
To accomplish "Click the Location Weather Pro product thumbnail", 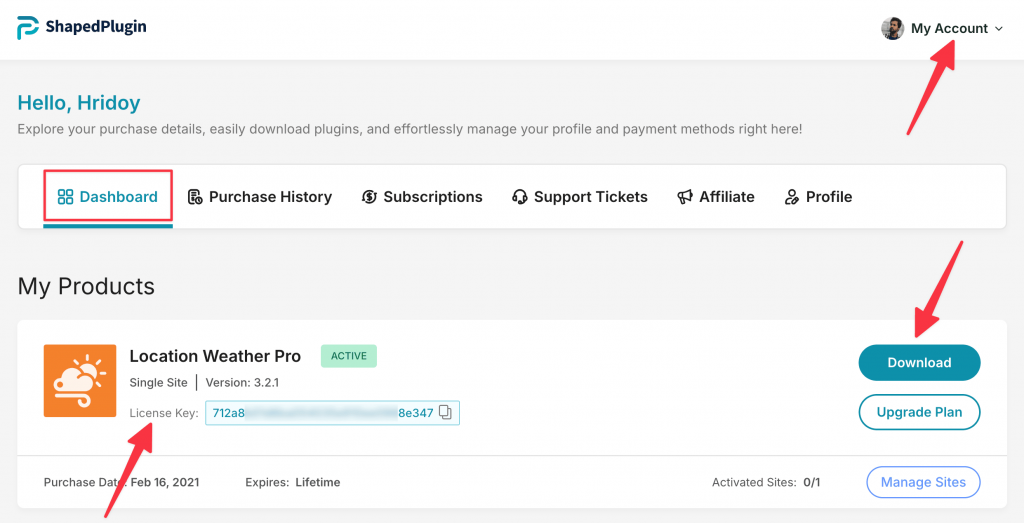I will (x=80, y=381).
